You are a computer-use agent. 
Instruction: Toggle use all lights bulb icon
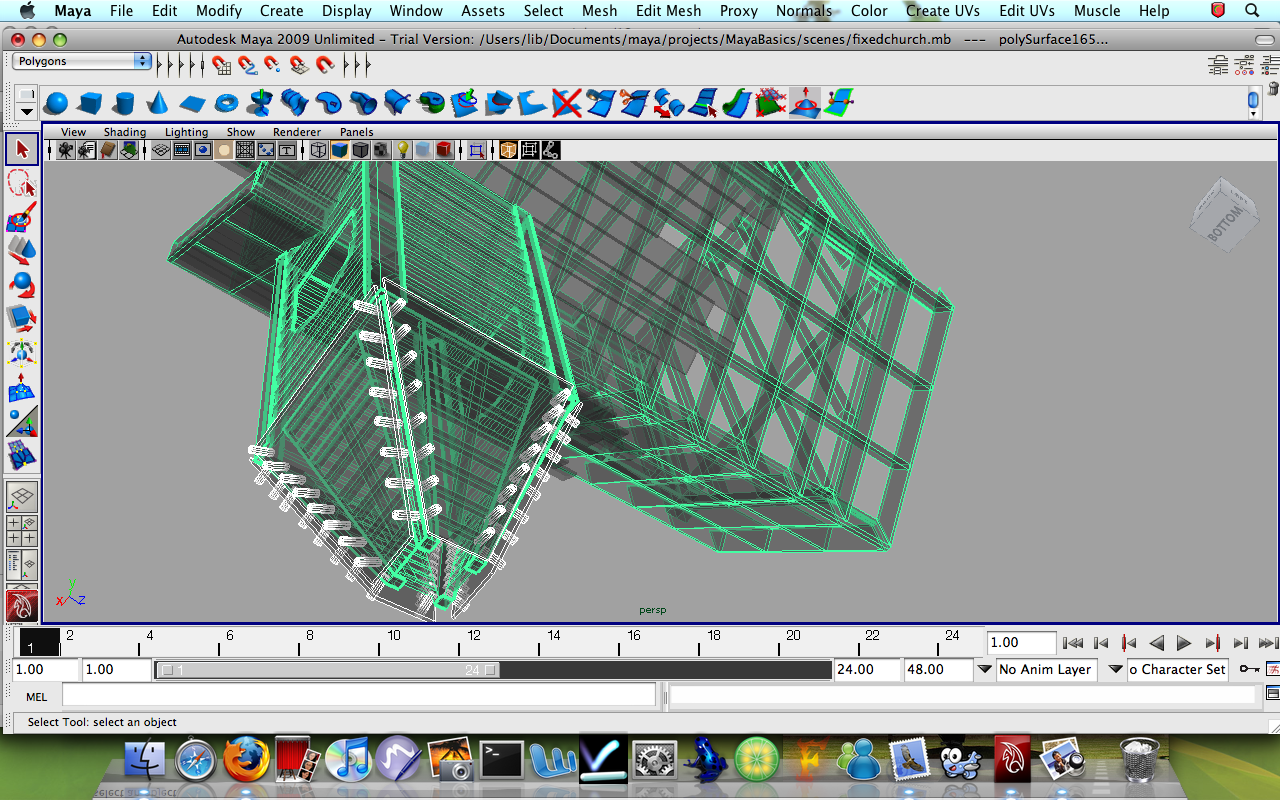[402, 150]
